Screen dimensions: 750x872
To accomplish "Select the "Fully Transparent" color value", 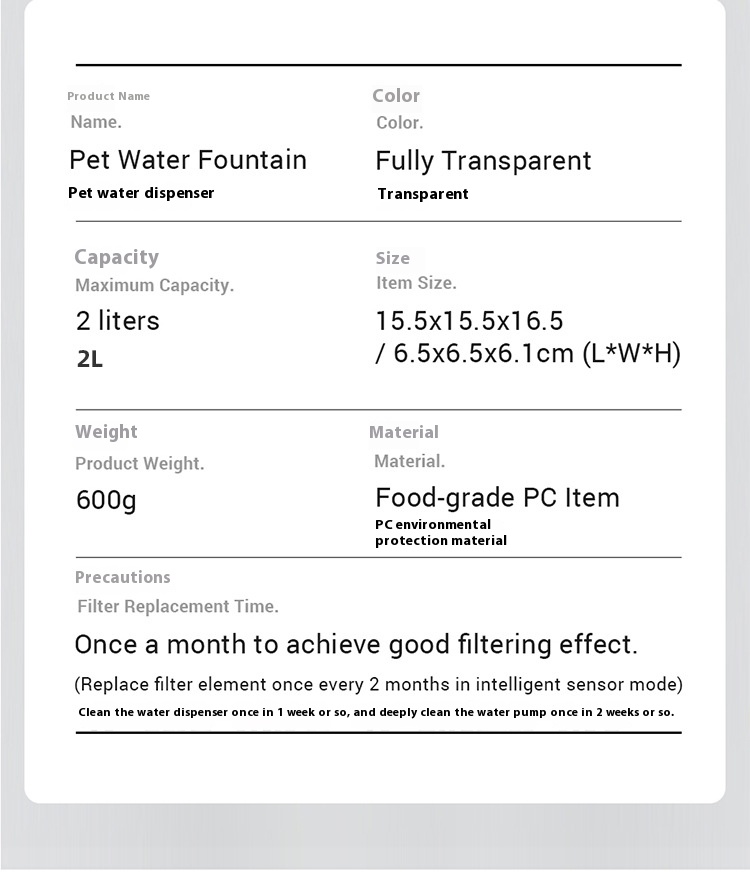I will click(483, 161).
